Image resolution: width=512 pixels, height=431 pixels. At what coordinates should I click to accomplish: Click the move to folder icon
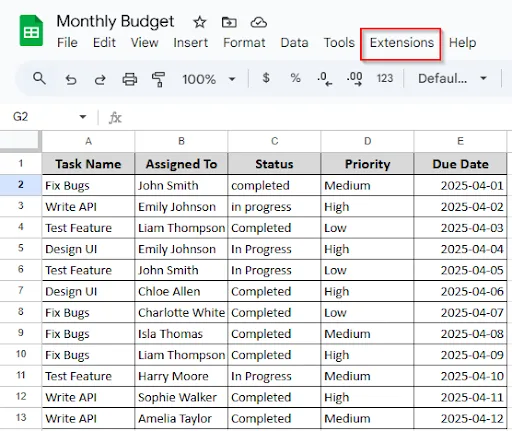point(229,22)
